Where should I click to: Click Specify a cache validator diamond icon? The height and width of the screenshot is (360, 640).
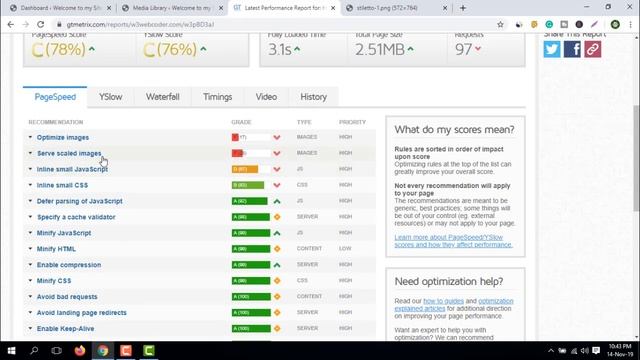coord(277,217)
